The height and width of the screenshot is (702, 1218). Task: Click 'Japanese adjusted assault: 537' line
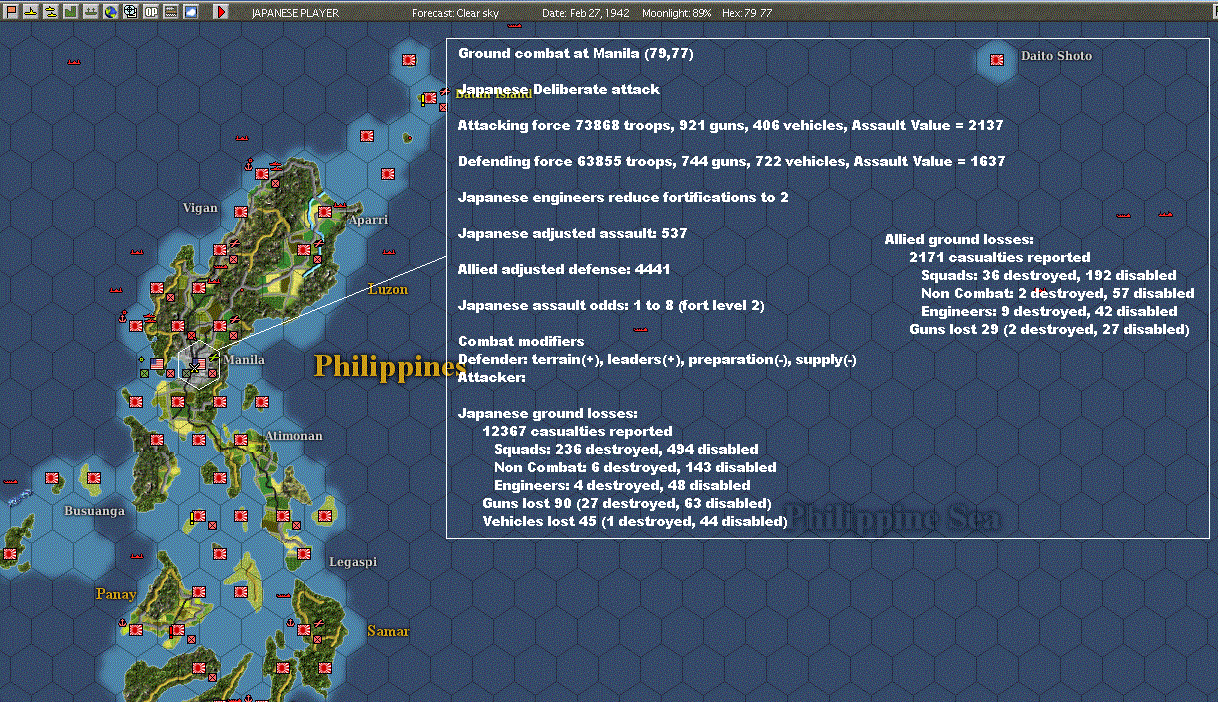click(572, 233)
